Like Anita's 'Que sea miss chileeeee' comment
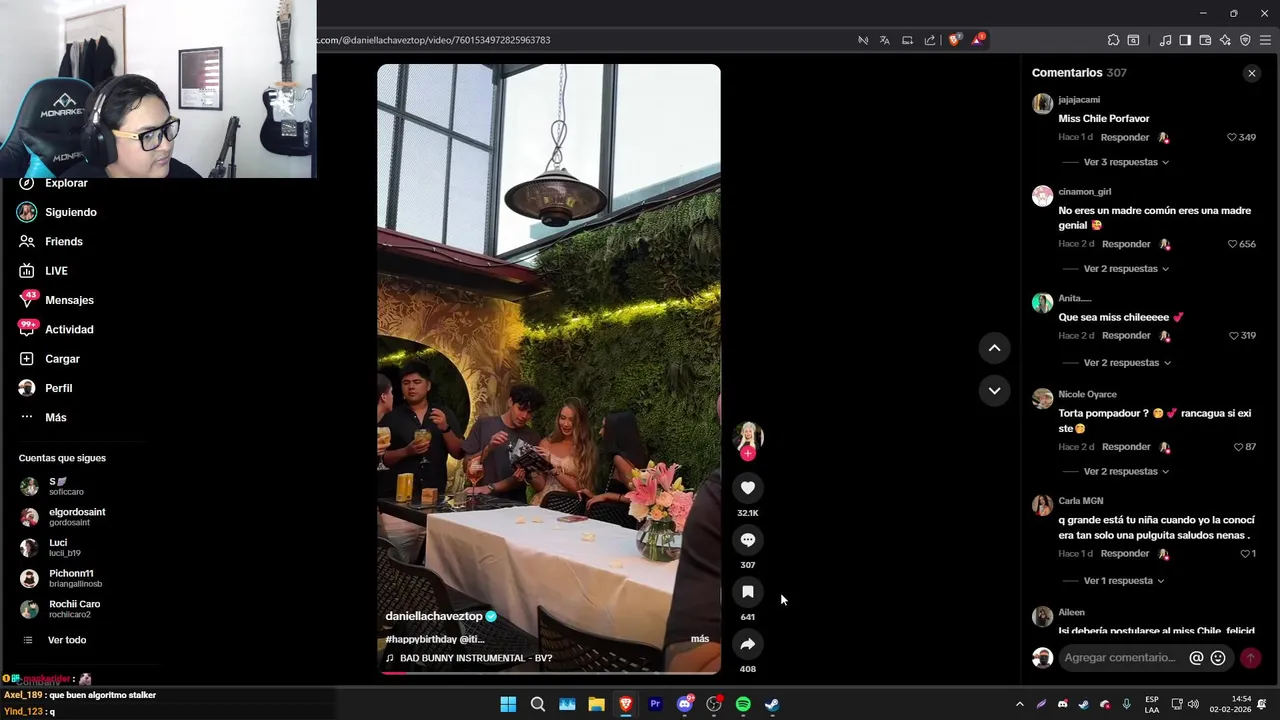This screenshot has width=1280, height=720. pyautogui.click(x=1233, y=336)
